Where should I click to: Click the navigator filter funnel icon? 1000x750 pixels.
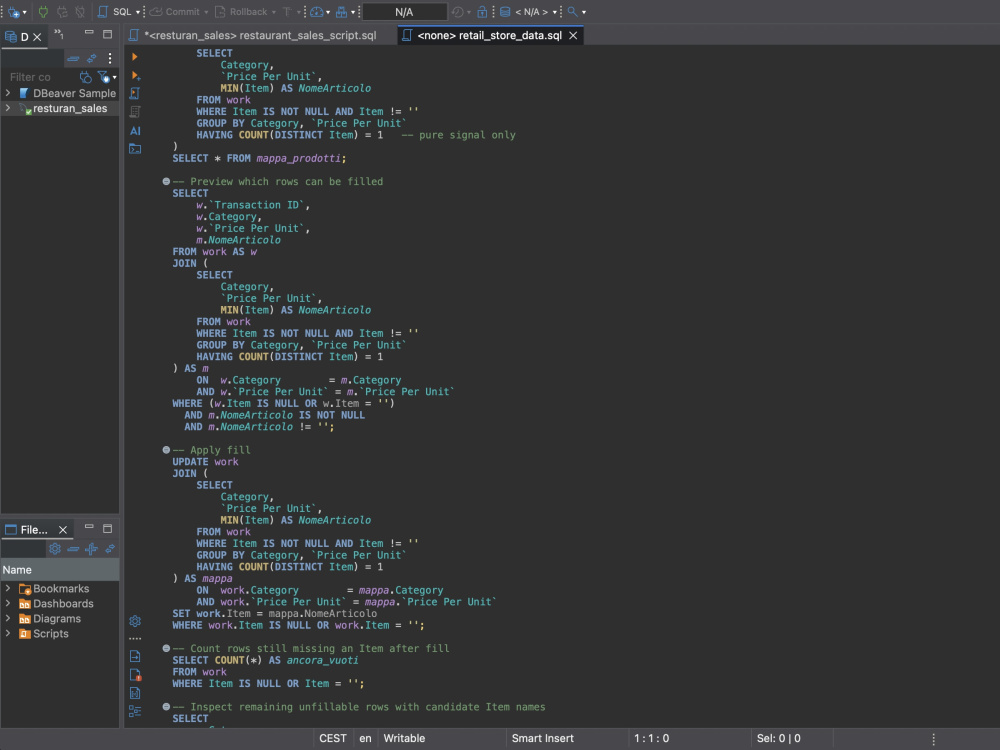103,77
